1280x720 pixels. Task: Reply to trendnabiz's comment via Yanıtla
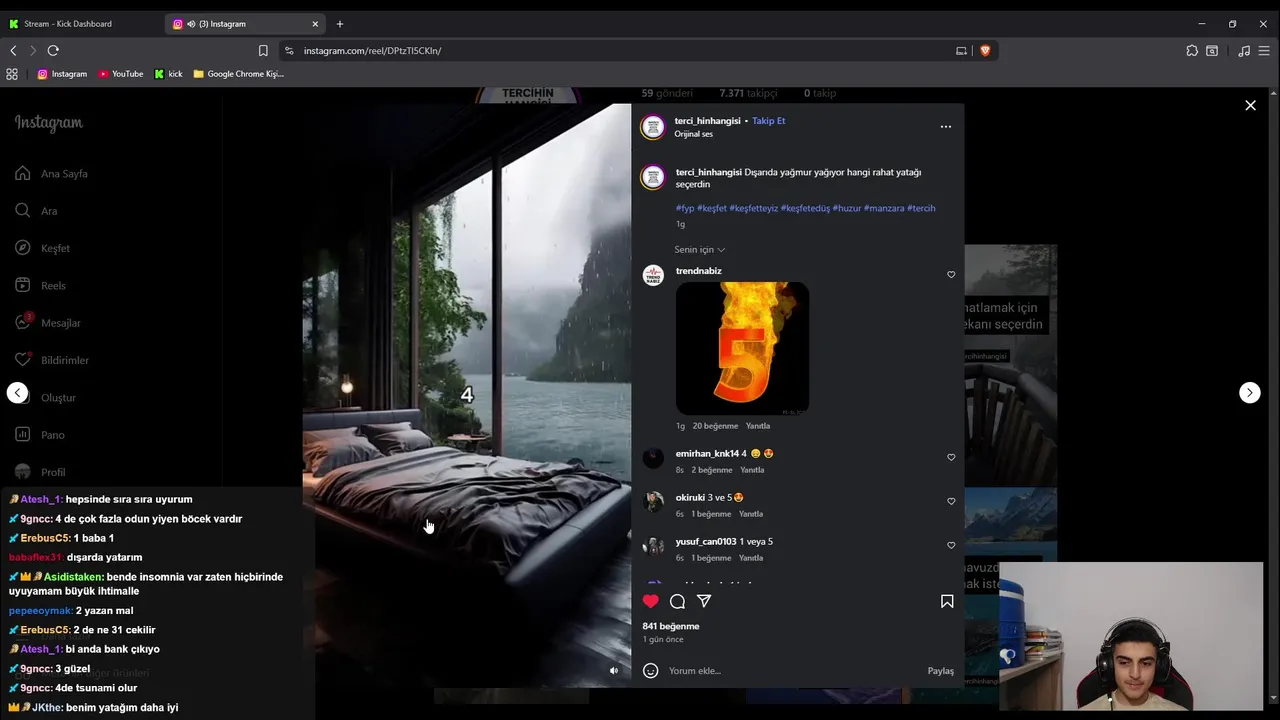click(757, 426)
